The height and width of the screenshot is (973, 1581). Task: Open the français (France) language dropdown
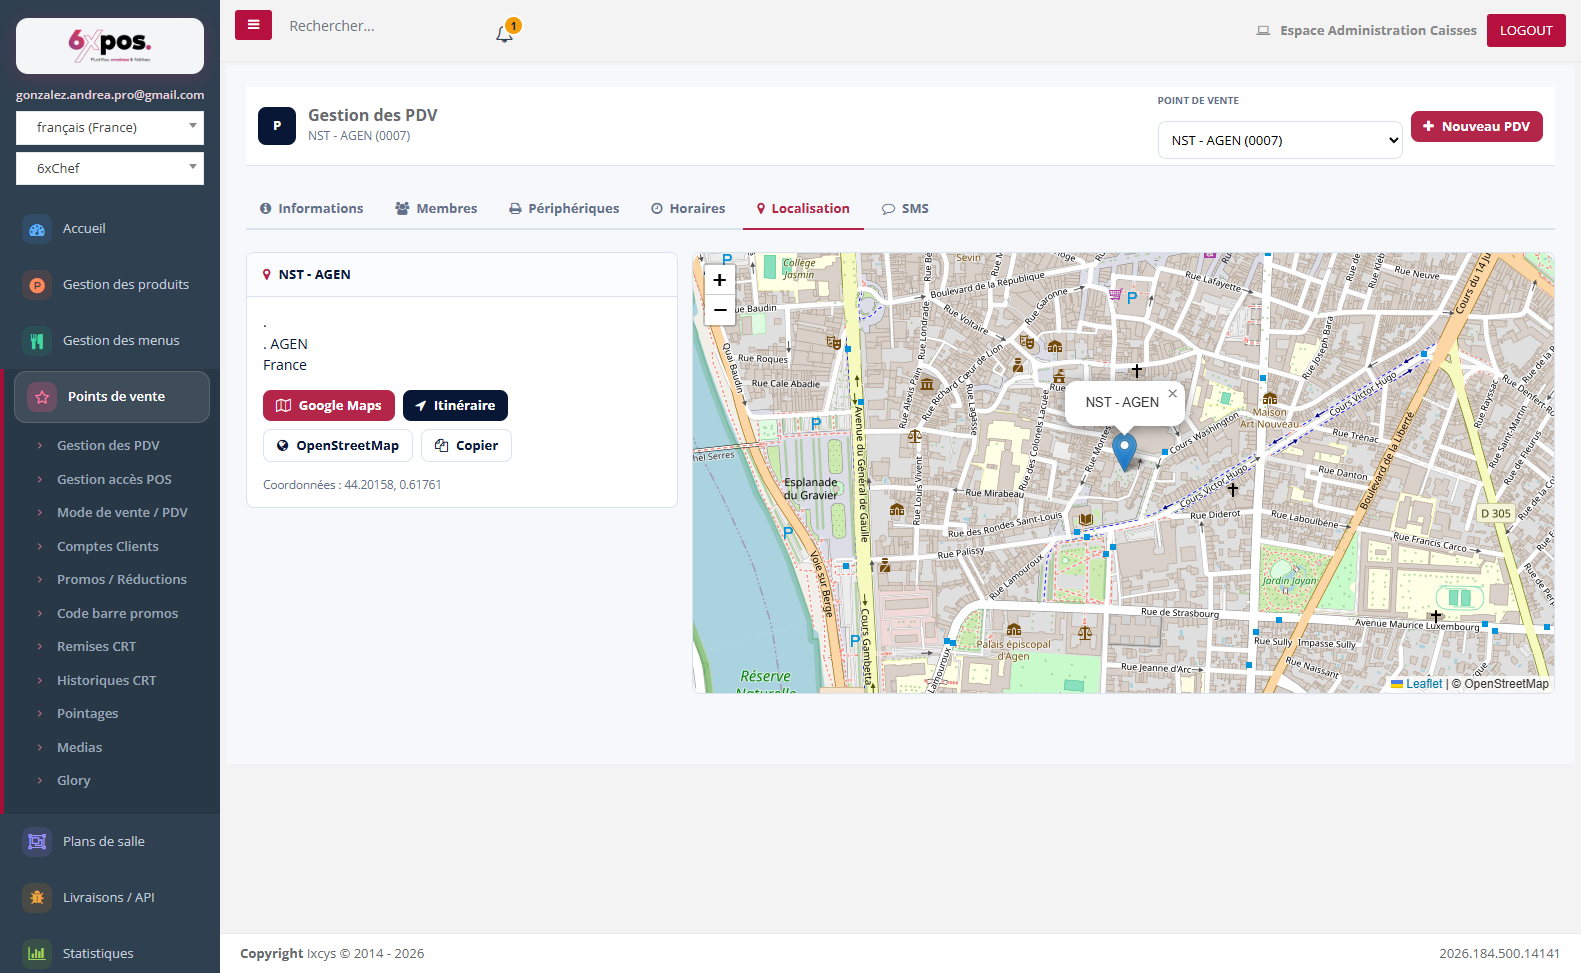tap(110, 128)
